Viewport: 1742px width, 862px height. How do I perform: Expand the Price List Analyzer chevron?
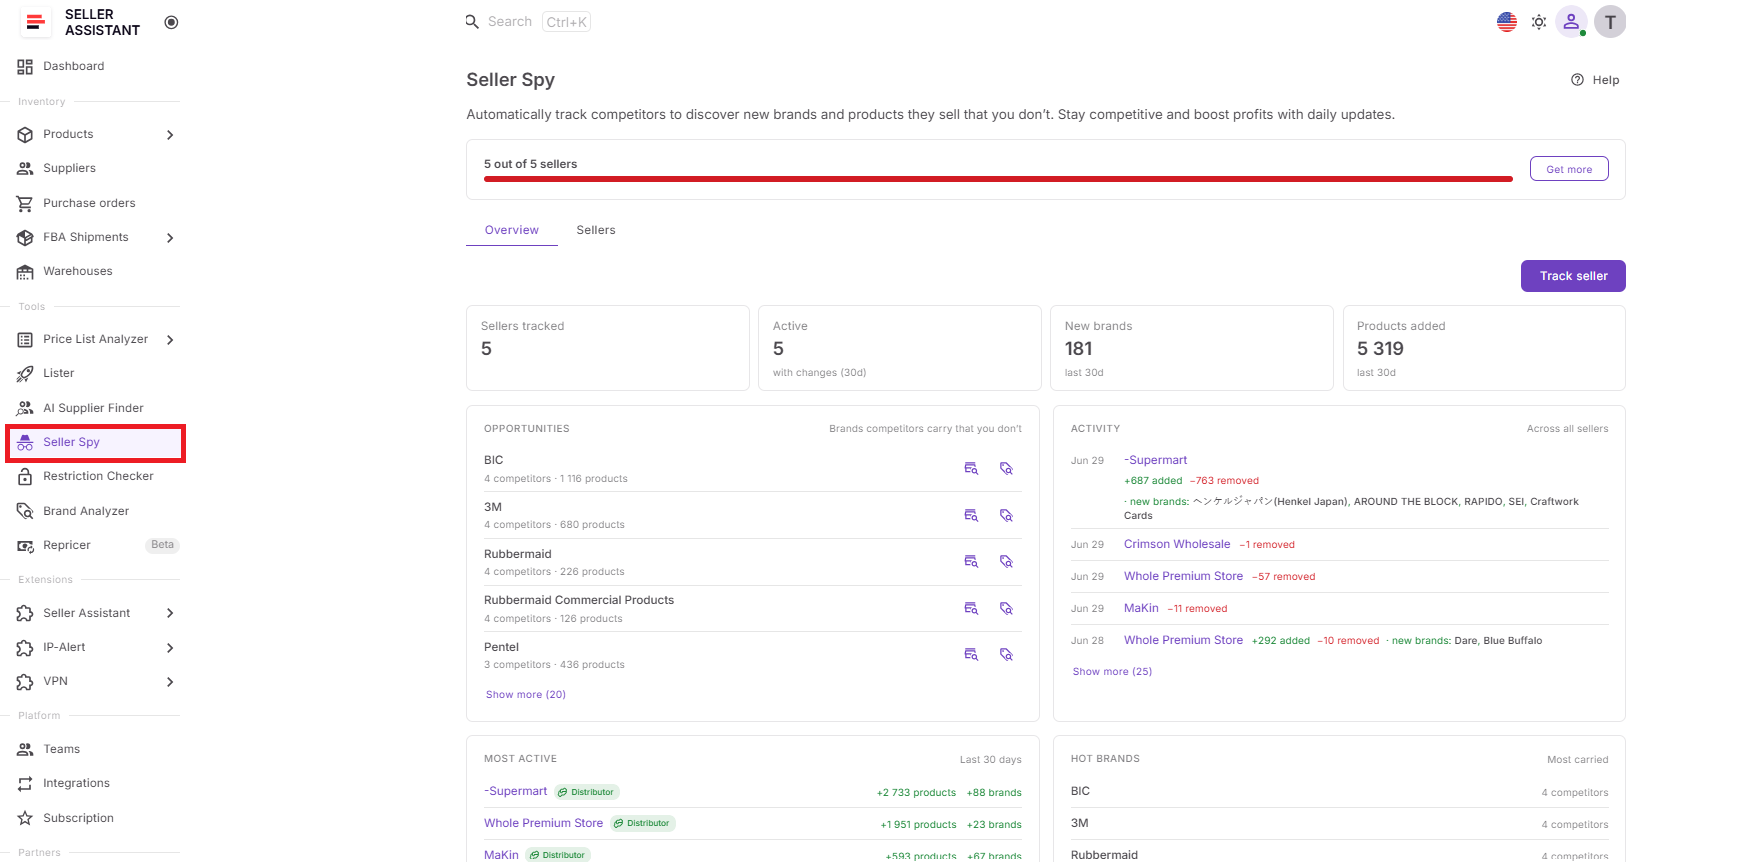[170, 340]
